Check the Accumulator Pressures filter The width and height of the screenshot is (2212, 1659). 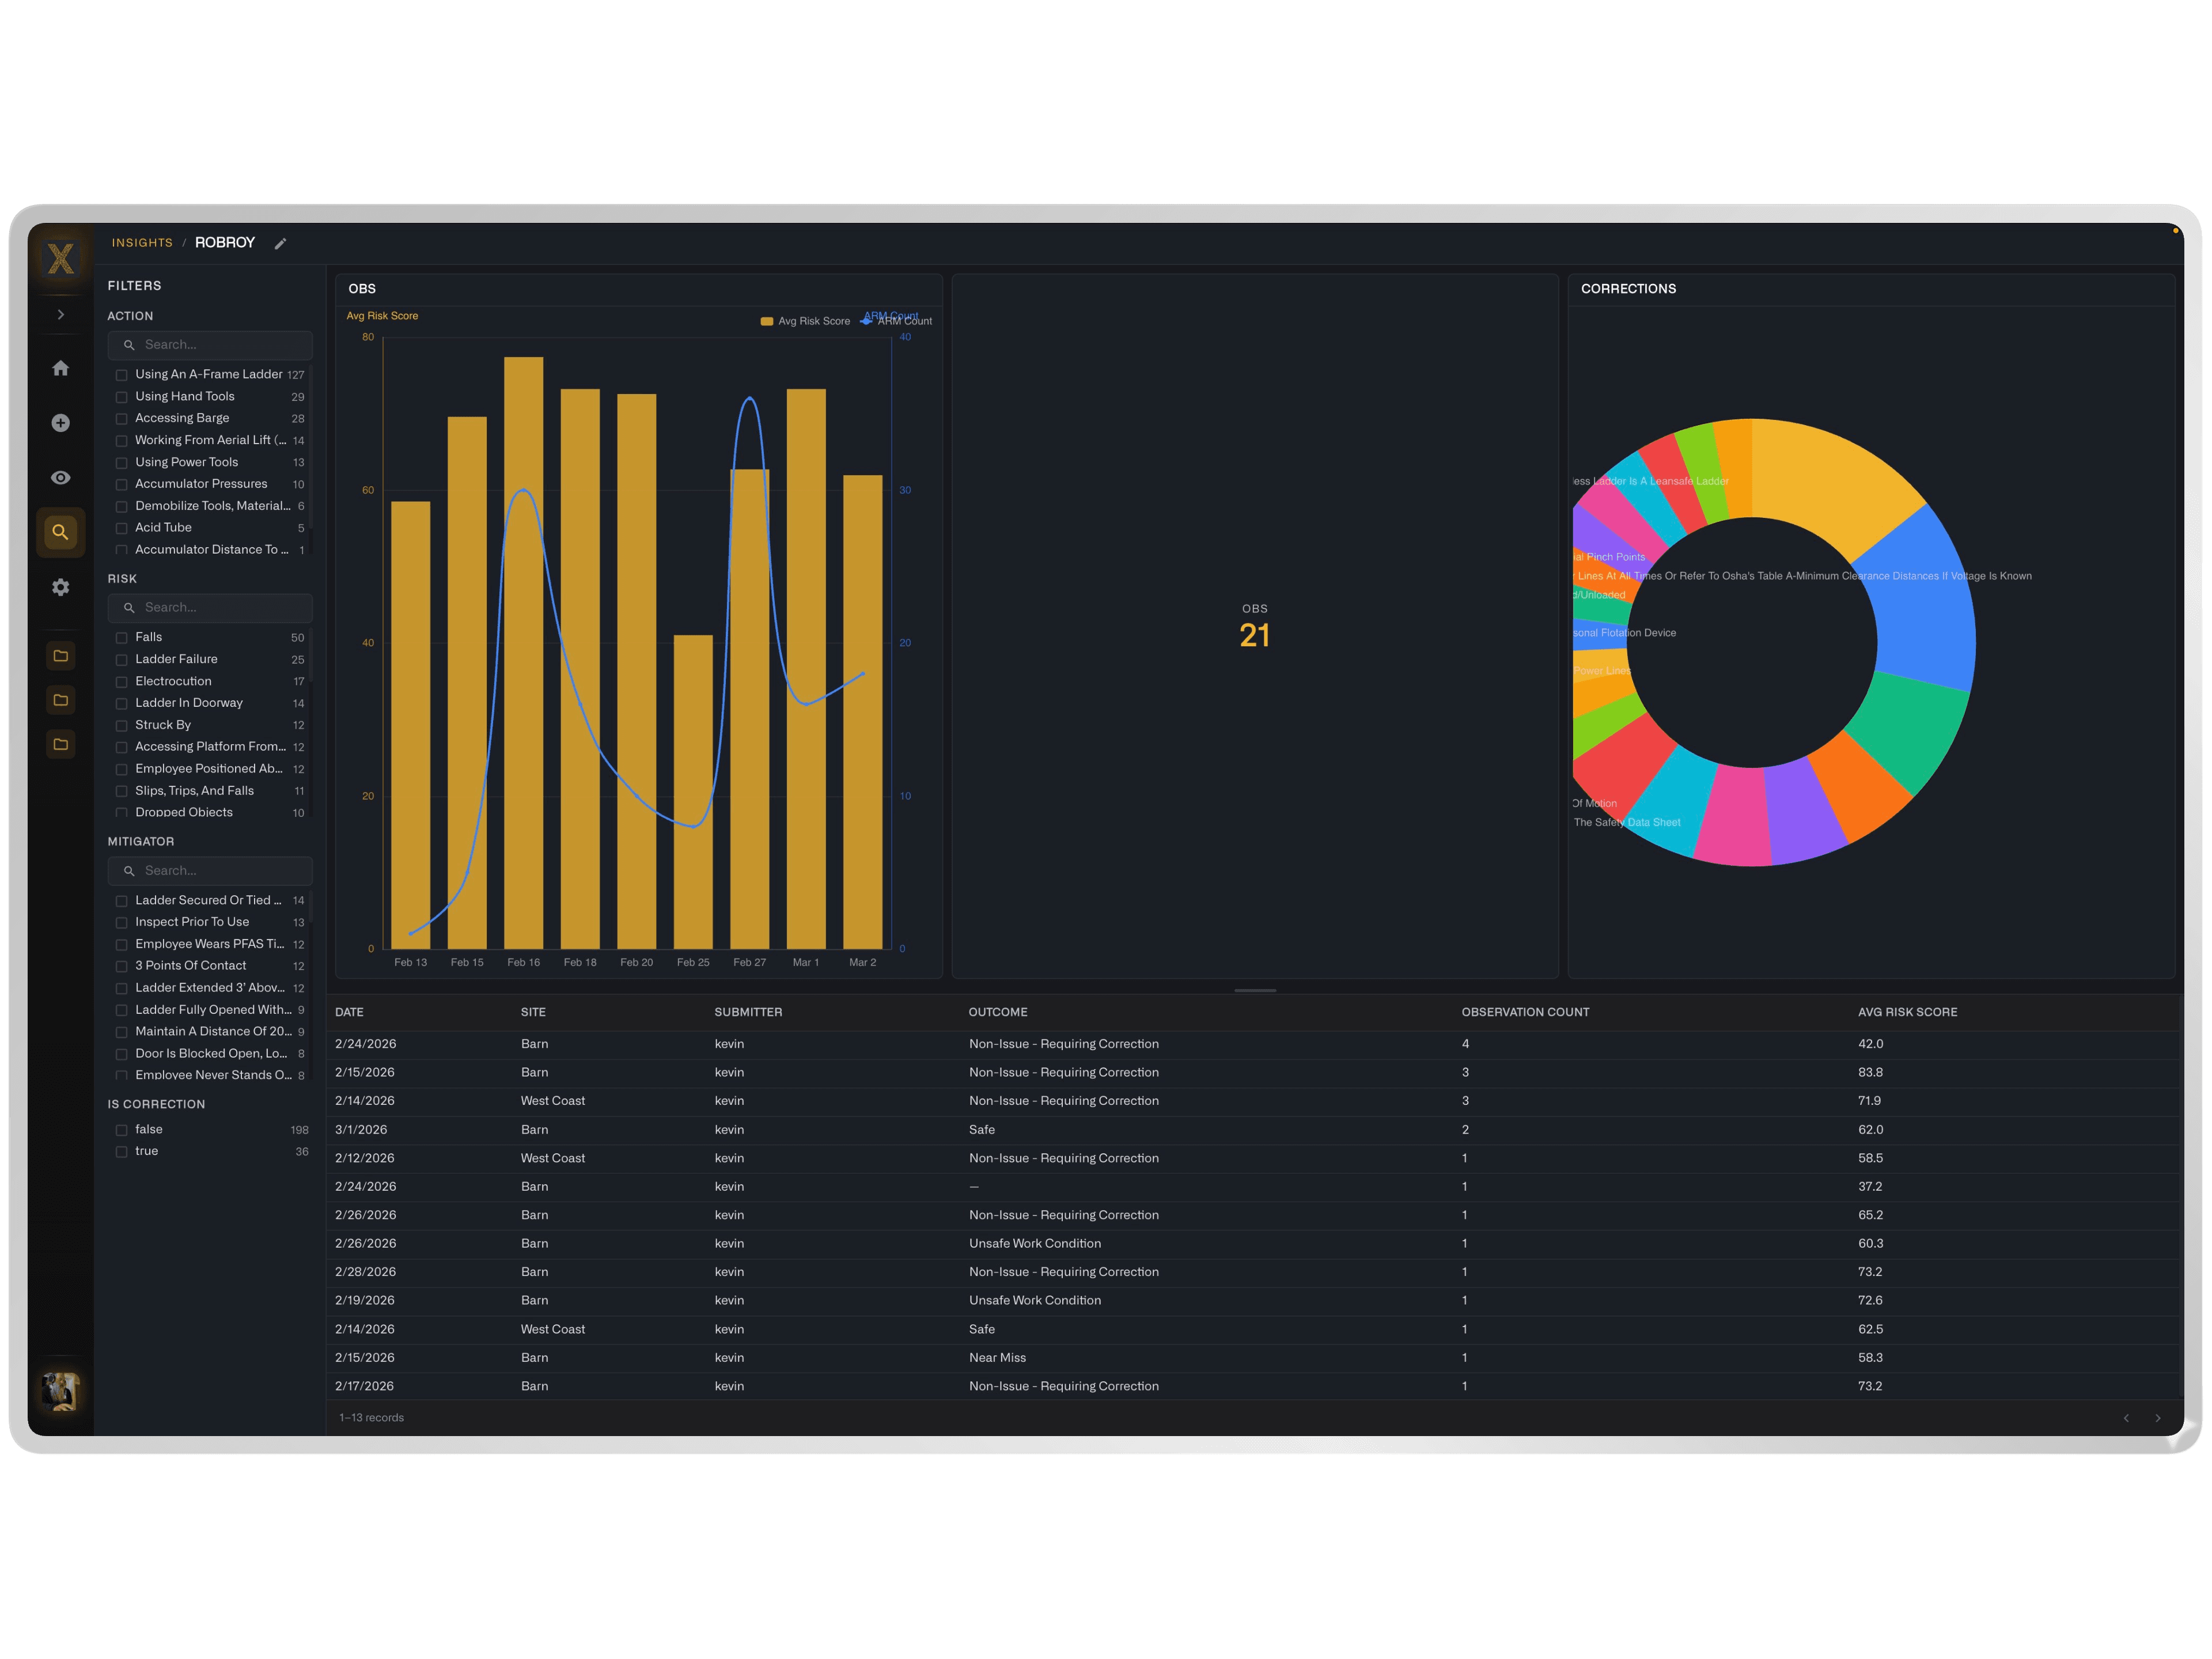[x=121, y=485]
